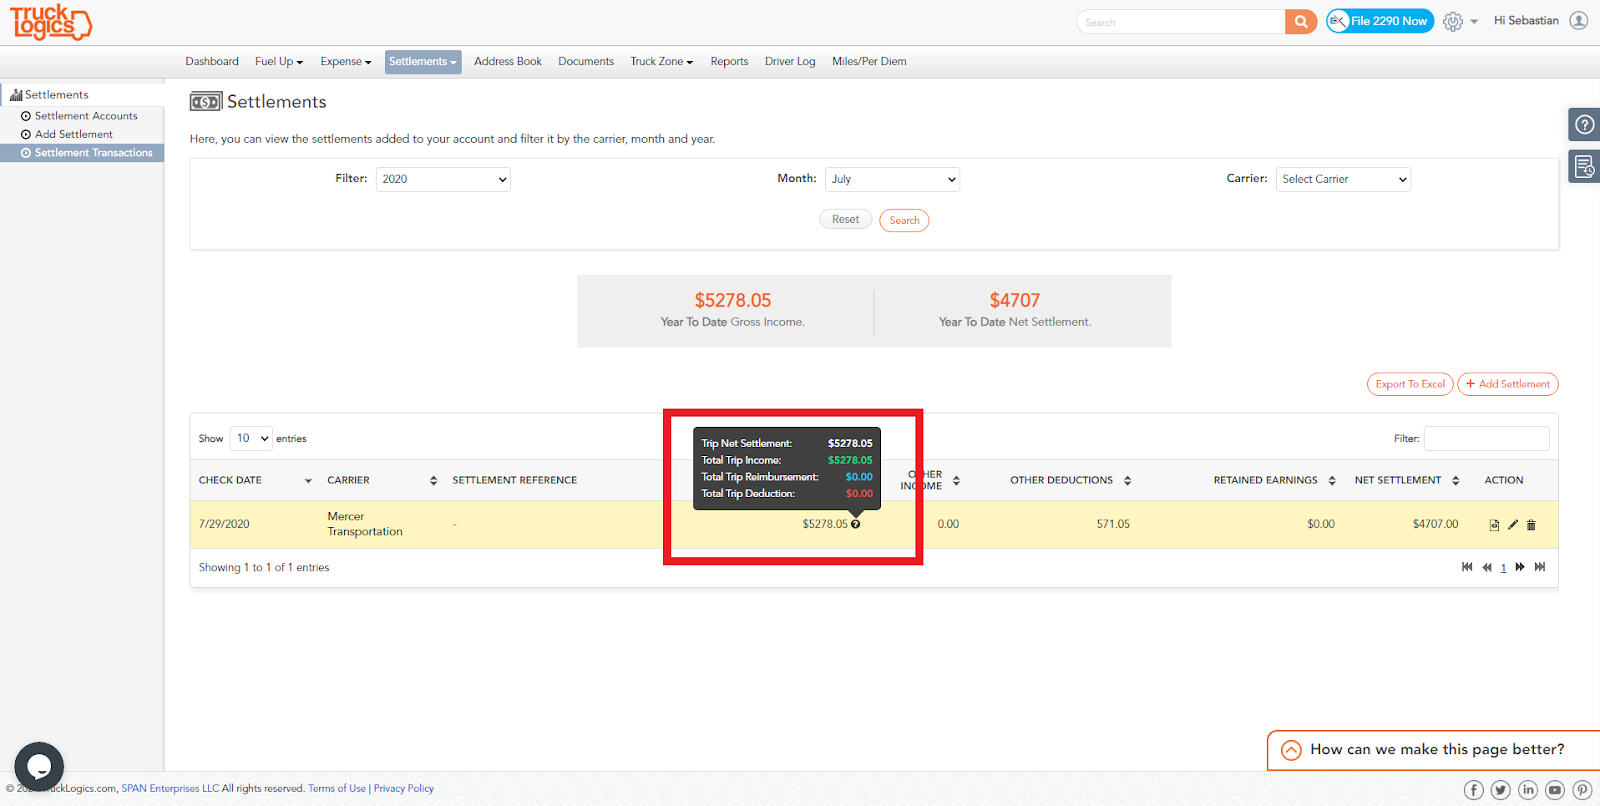Open the Documents menu item
Image resolution: width=1600 pixels, height=806 pixels.
pyautogui.click(x=586, y=62)
